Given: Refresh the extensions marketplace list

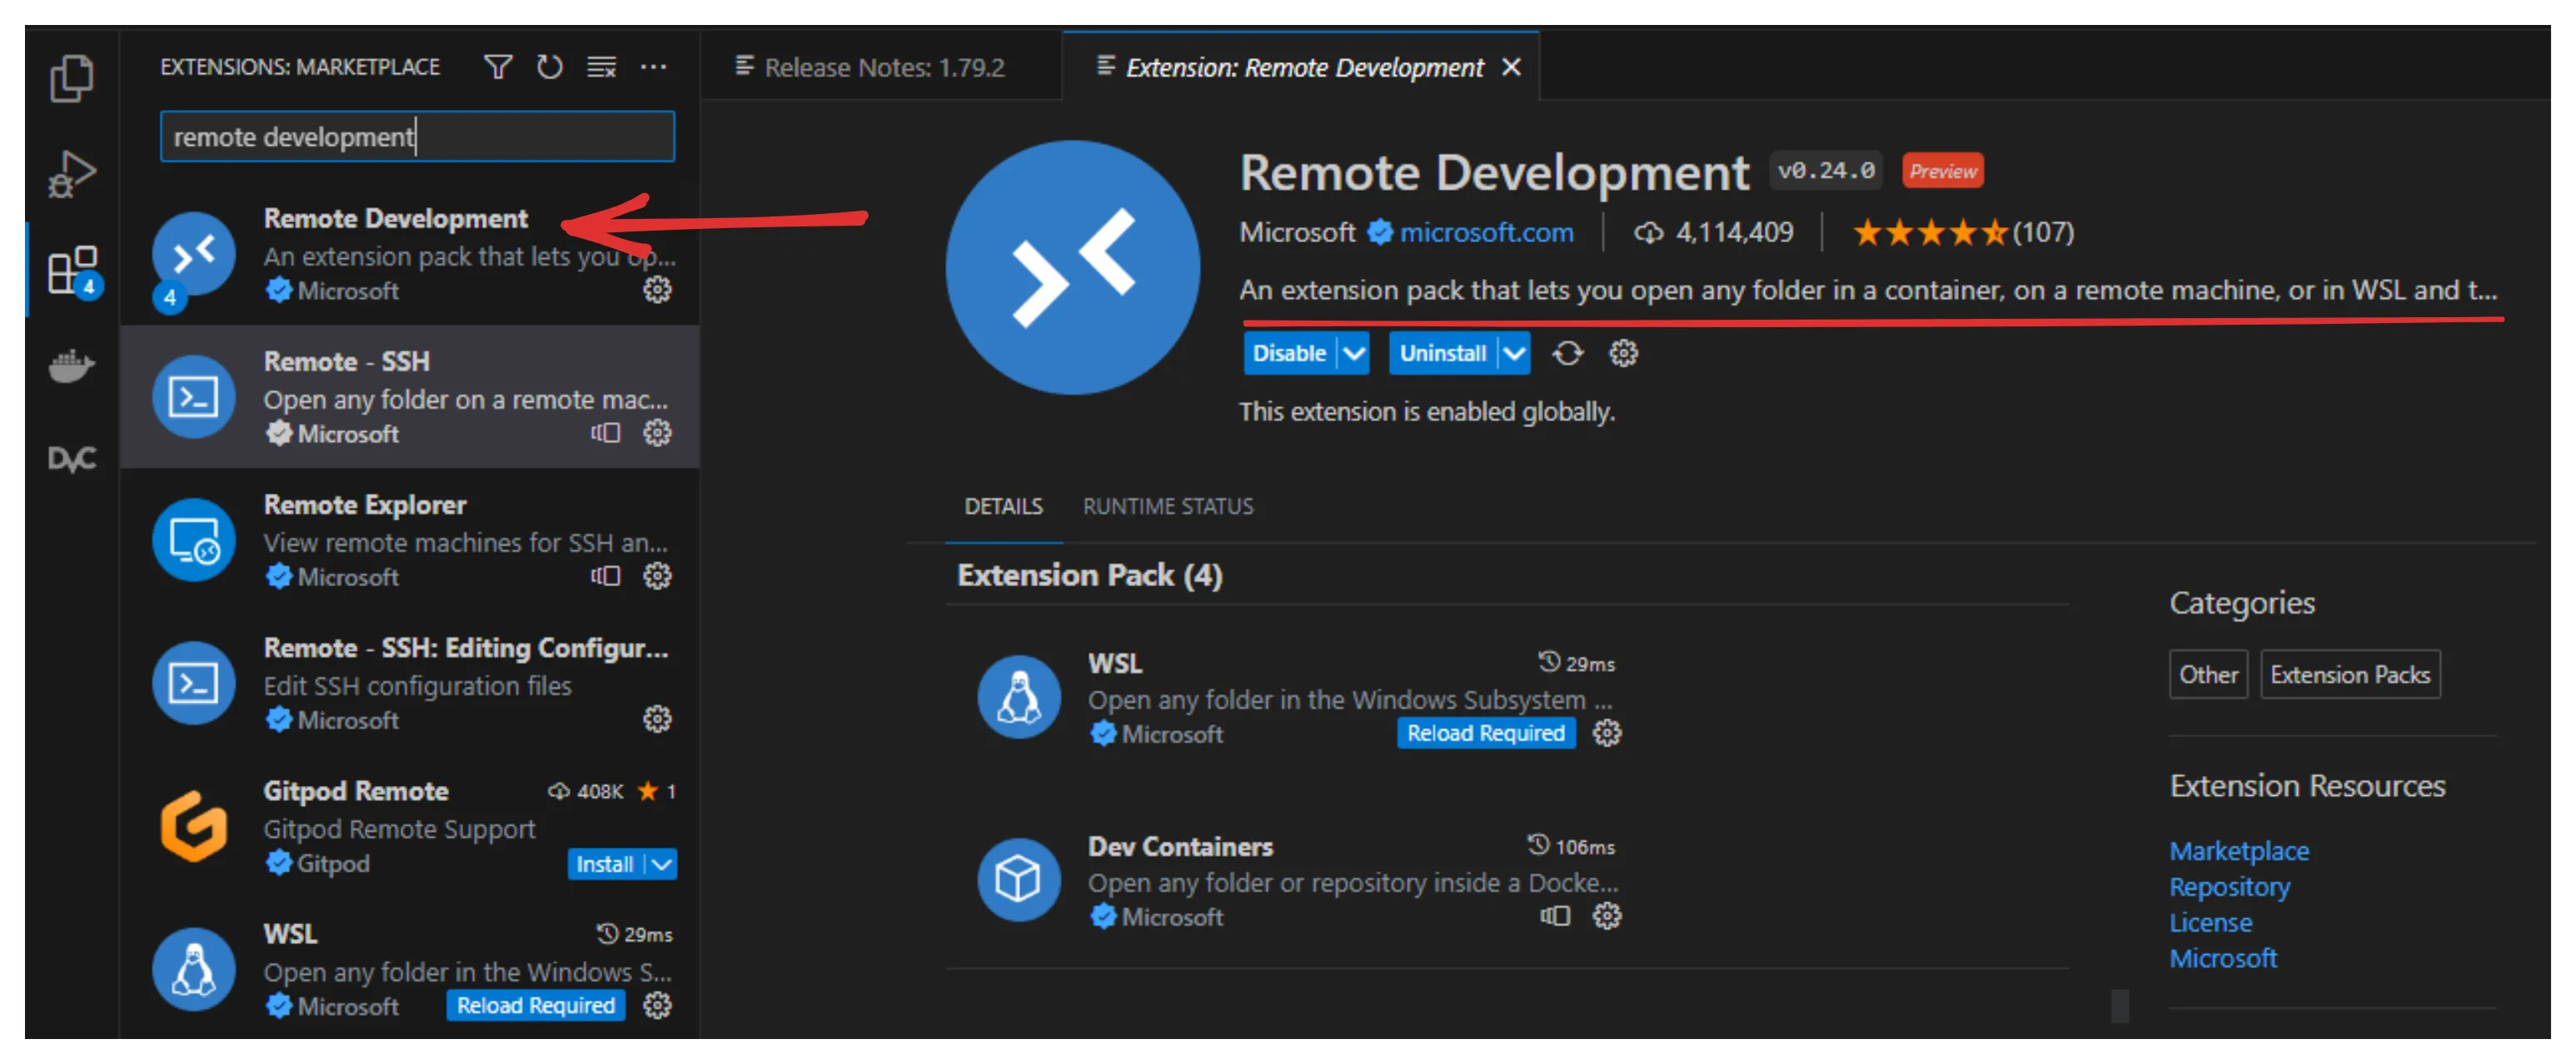Looking at the screenshot, I should coord(549,67).
